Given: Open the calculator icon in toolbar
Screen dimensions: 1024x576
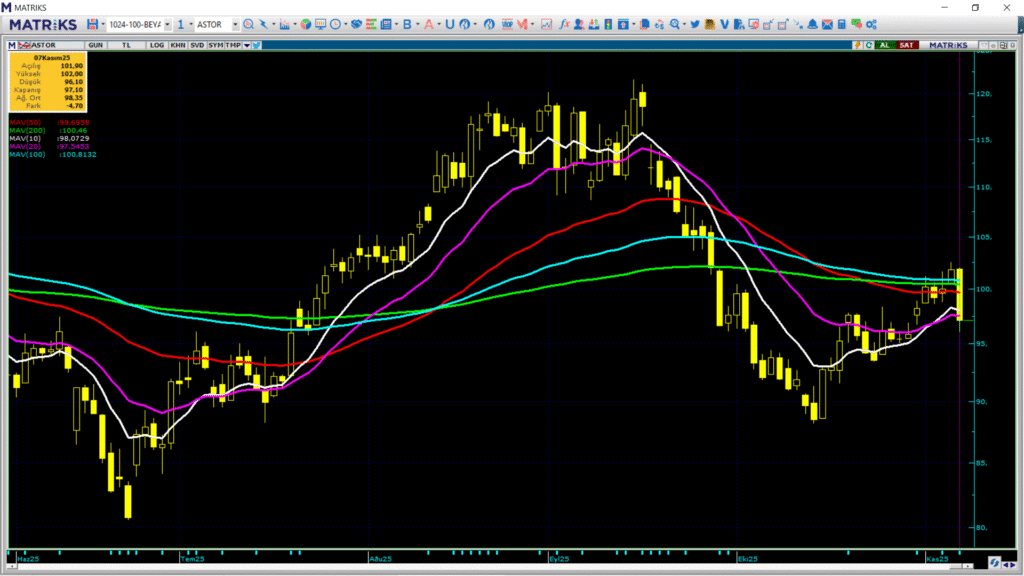Looking at the screenshot, I should coord(842,24).
